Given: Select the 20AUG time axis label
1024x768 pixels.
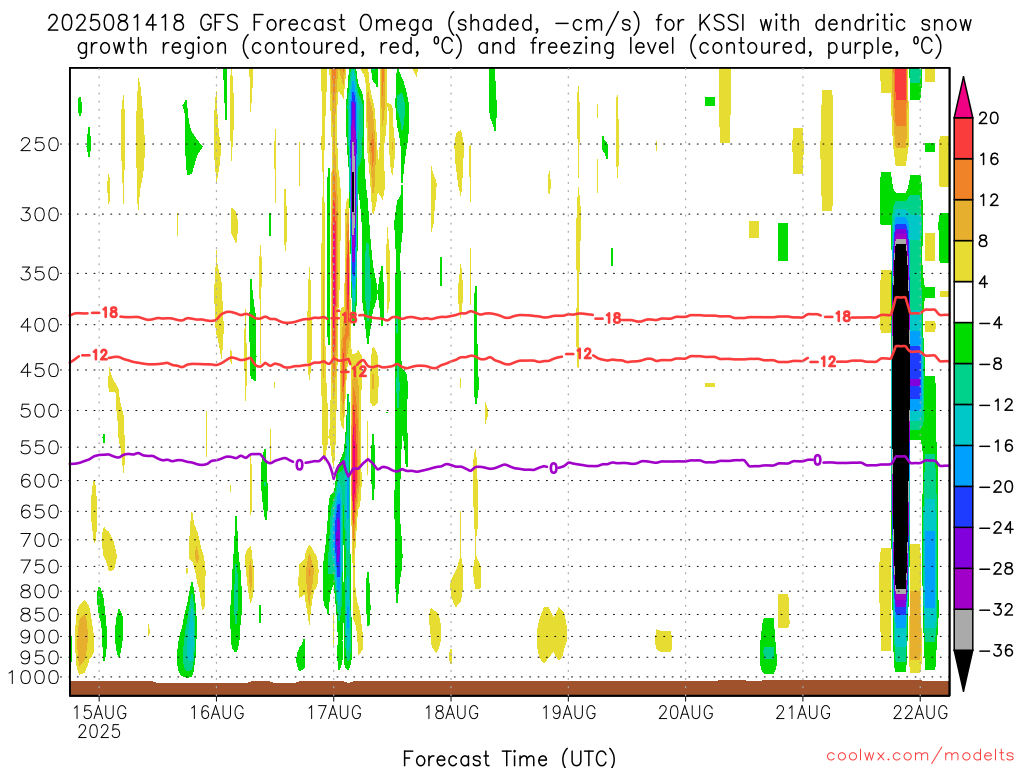Looking at the screenshot, I should pos(686,712).
